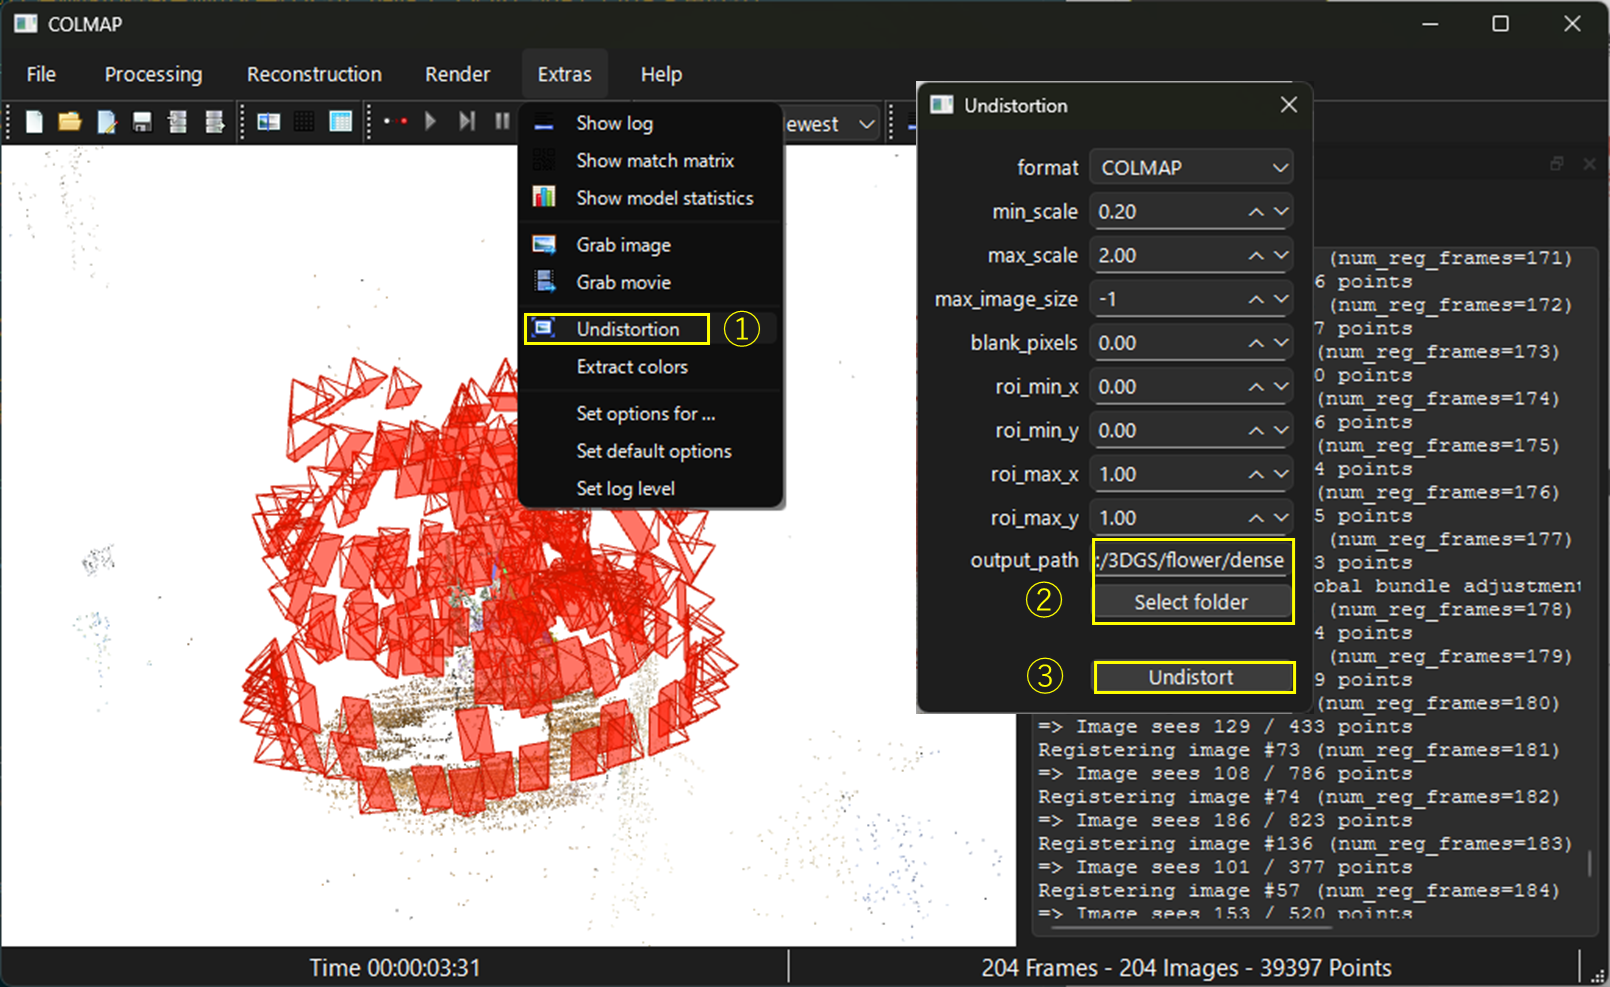The height and width of the screenshot is (987, 1610).
Task: Pause reconstruction using the pause icon
Action: (502, 122)
